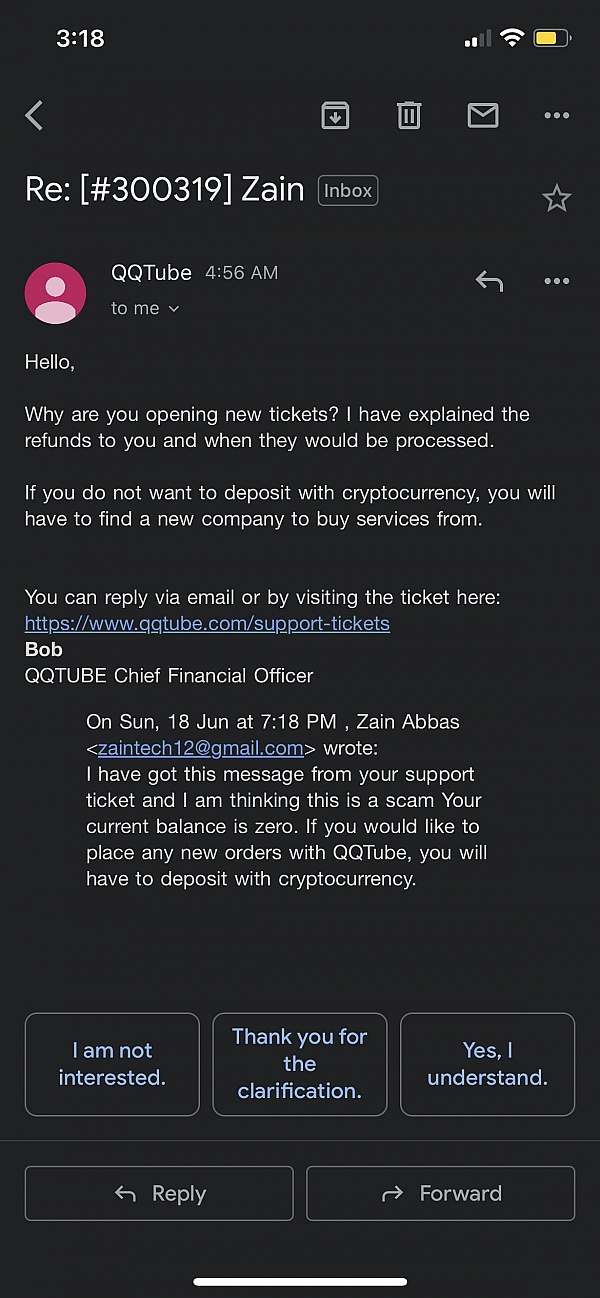Tap the reply arrow beside sender
The image size is (600, 1298).
[489, 281]
